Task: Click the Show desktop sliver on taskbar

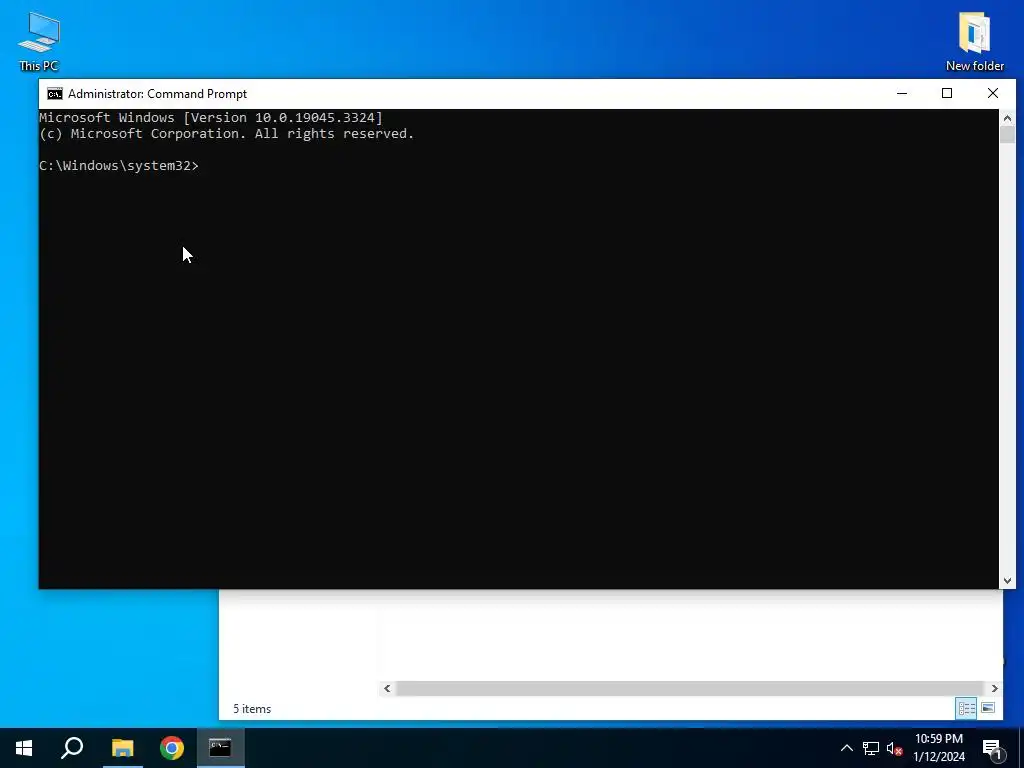Action: (x=1021, y=748)
